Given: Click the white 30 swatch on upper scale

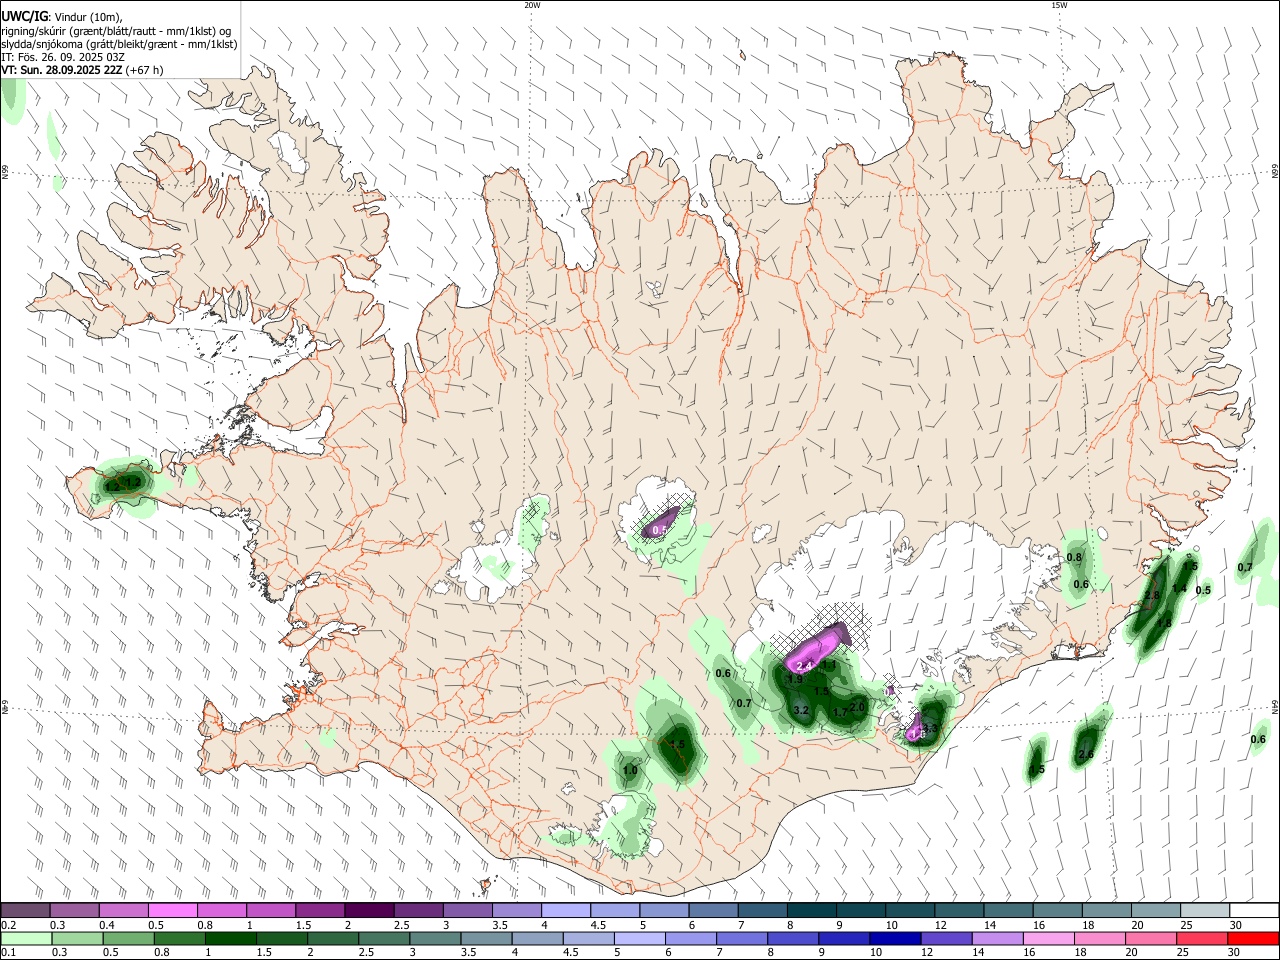Looking at the screenshot, I should (x=1254, y=911).
